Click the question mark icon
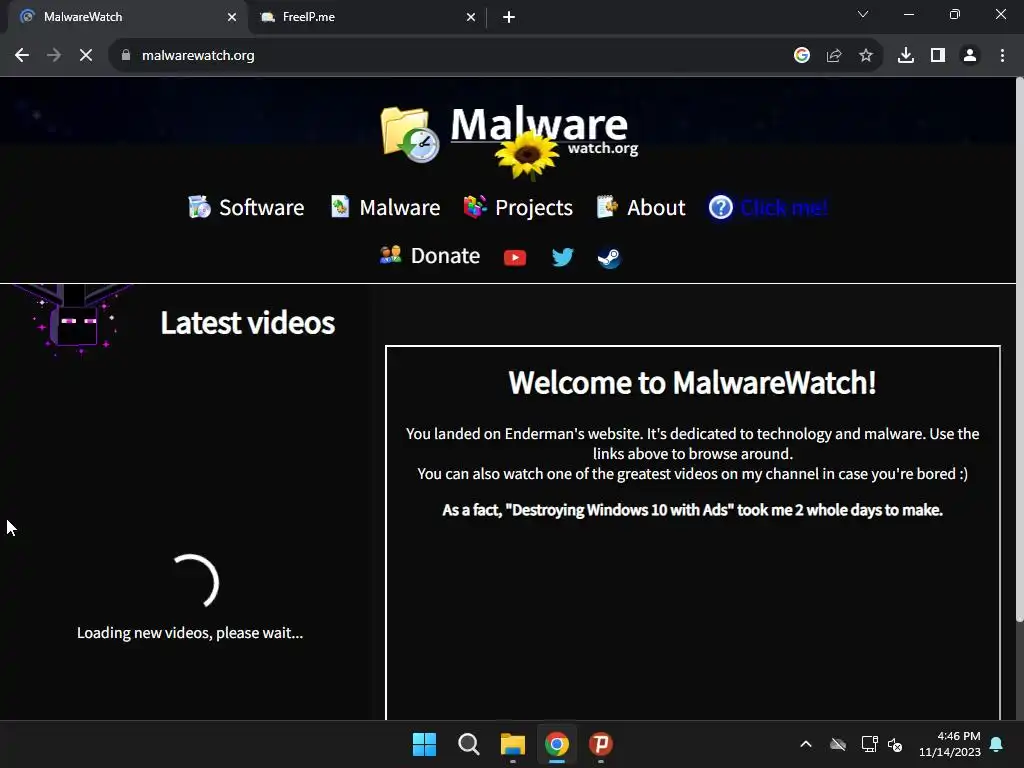1024x768 pixels. tap(721, 208)
